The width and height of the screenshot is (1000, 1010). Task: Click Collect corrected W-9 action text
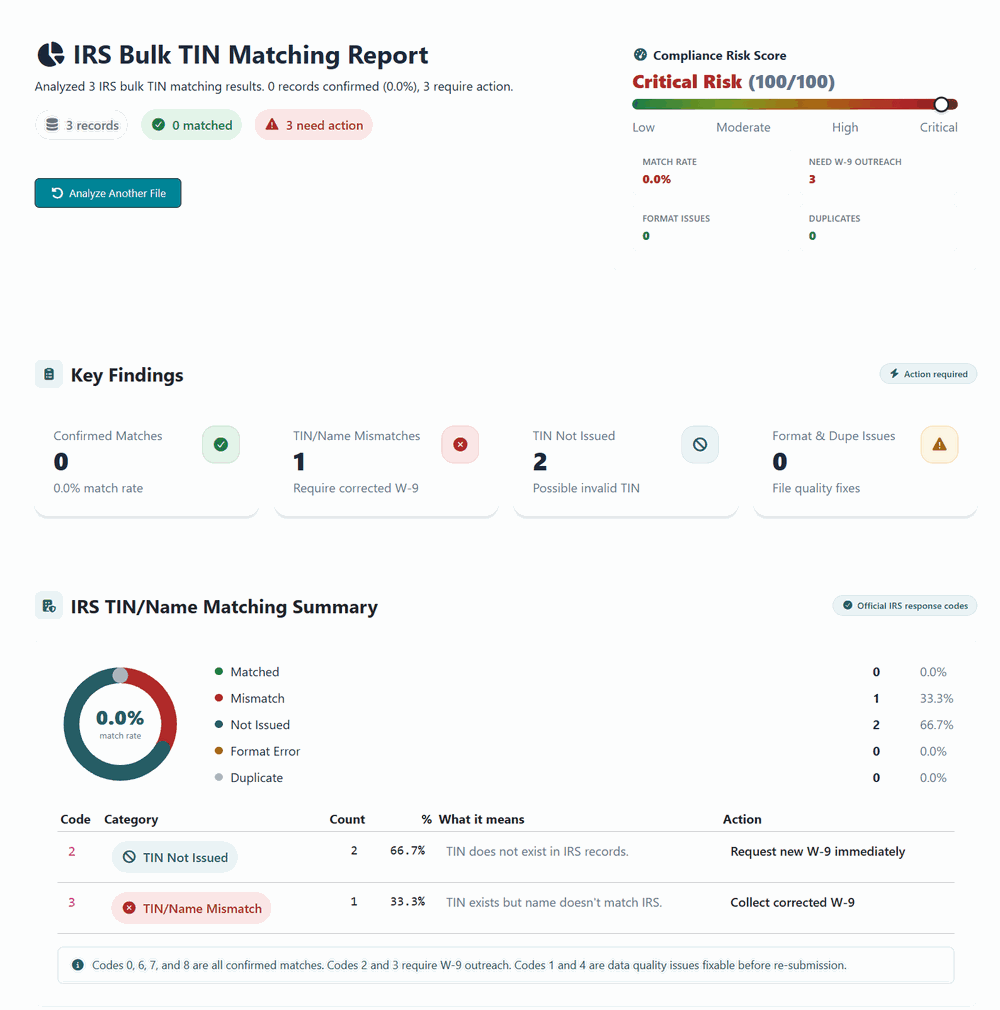click(793, 902)
